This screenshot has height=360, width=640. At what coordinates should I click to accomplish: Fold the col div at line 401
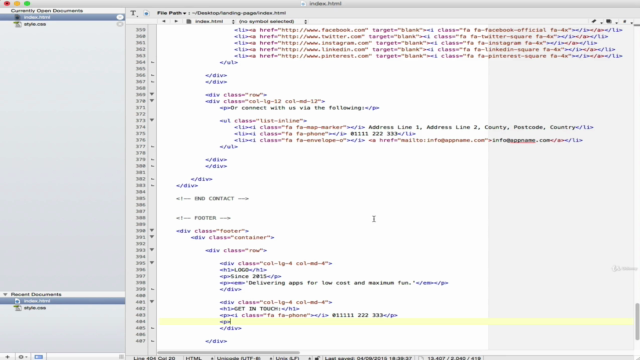pyautogui.click(x=152, y=302)
